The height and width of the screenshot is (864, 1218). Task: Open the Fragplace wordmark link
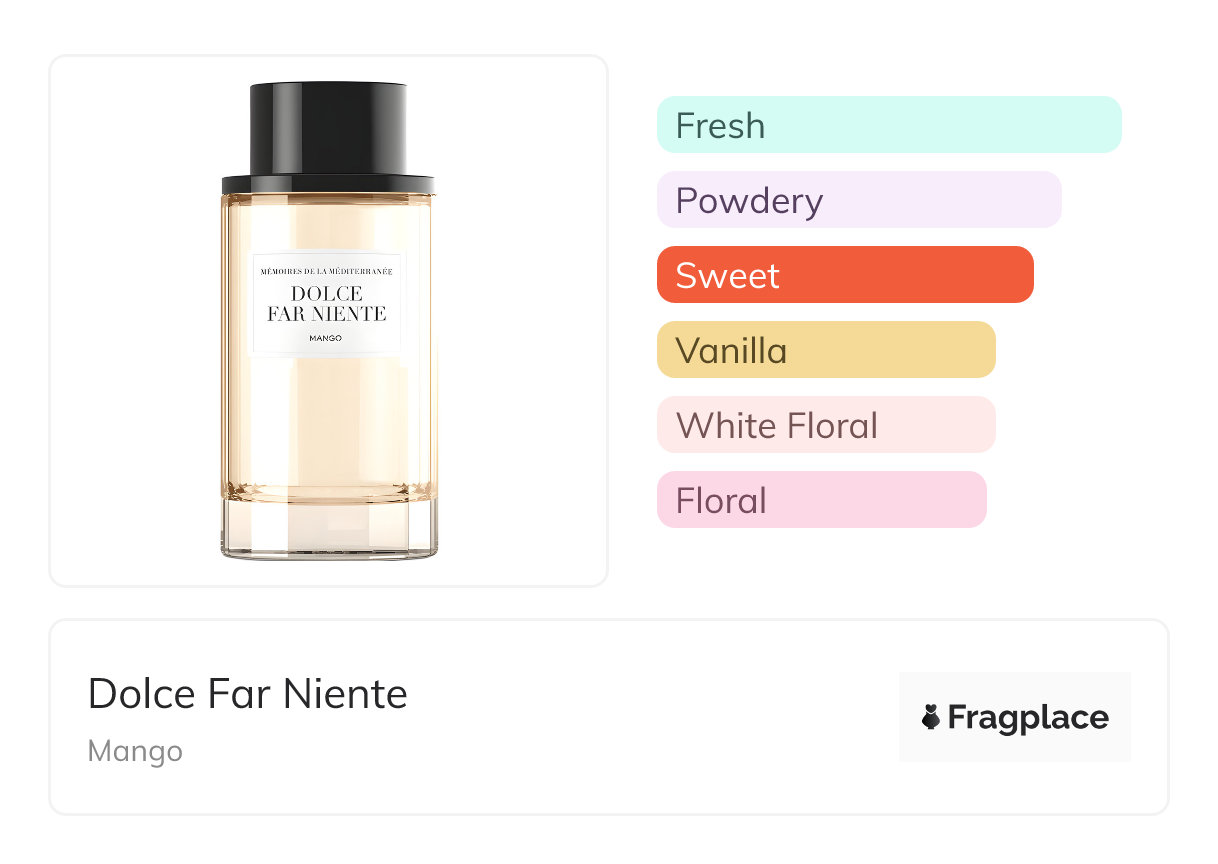1028,718
